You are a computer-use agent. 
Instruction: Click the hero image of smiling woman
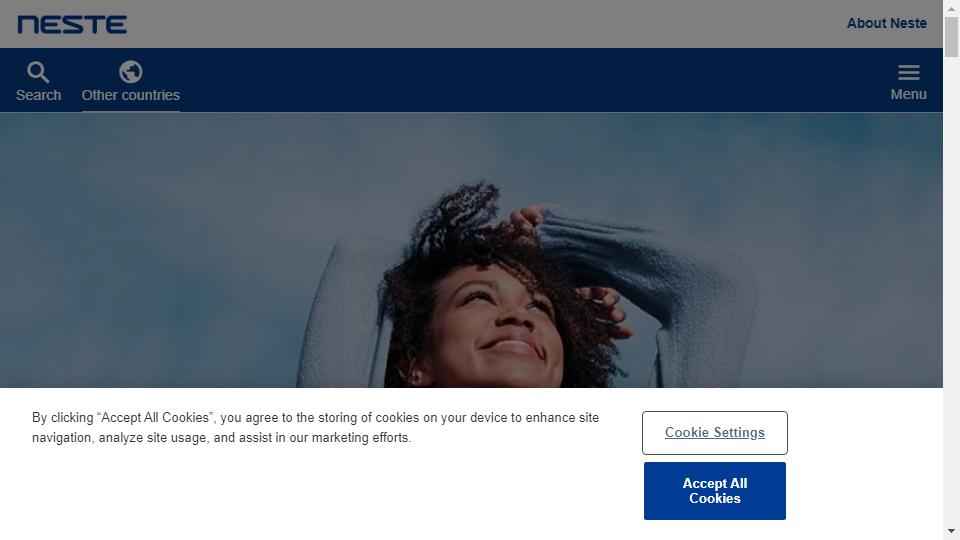[x=471, y=250]
